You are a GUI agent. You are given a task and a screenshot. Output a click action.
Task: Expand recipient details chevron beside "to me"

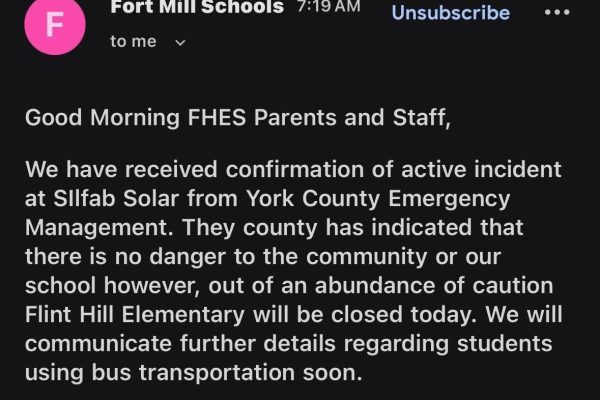(180, 42)
